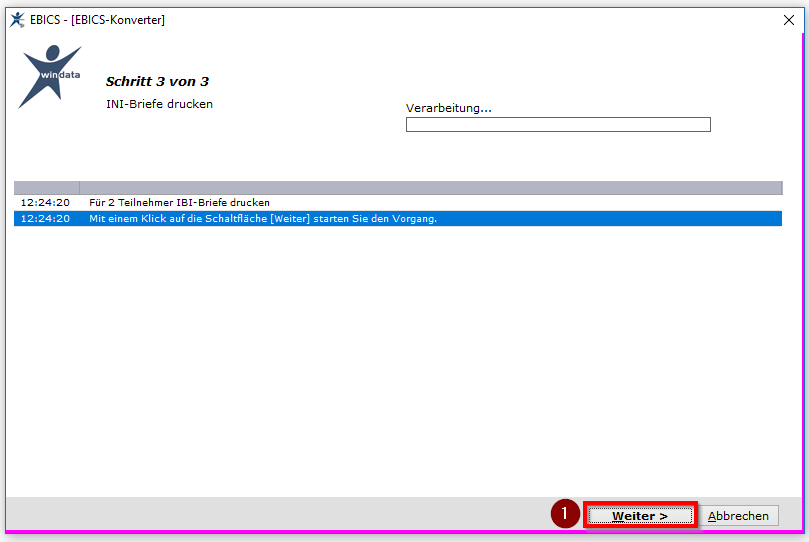Close the EBICS-Konverter window
The width and height of the screenshot is (809, 542).
point(788,20)
